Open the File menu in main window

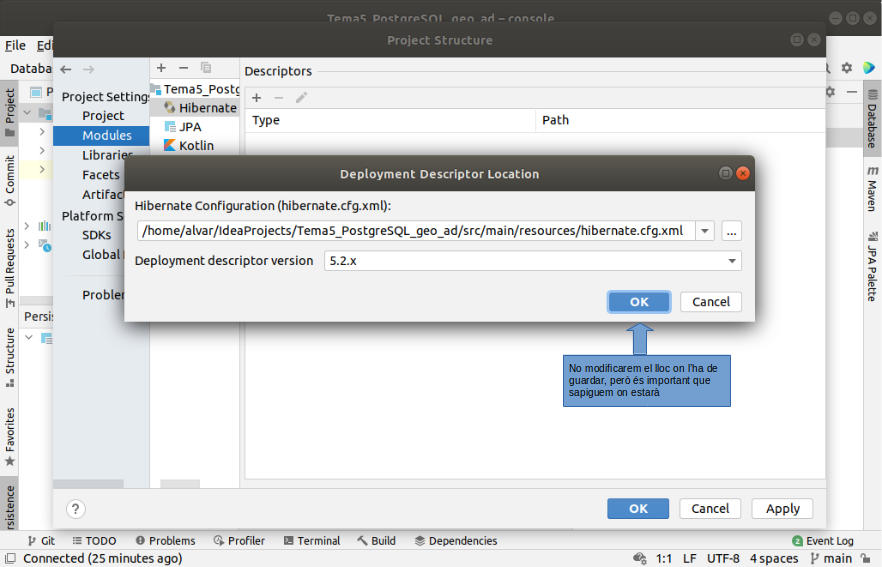(x=15, y=46)
